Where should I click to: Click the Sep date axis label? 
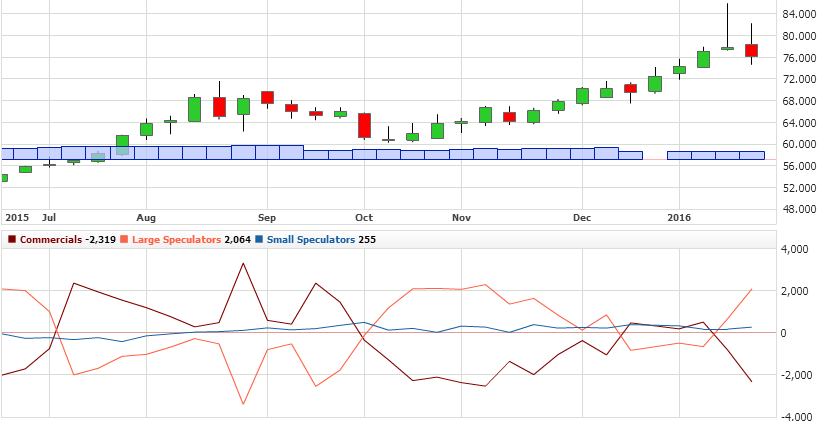[267, 218]
